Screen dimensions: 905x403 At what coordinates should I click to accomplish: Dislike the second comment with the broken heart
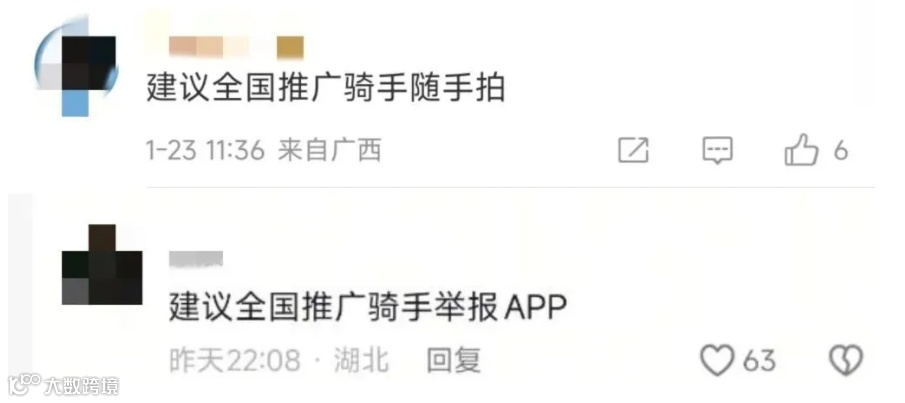click(846, 360)
